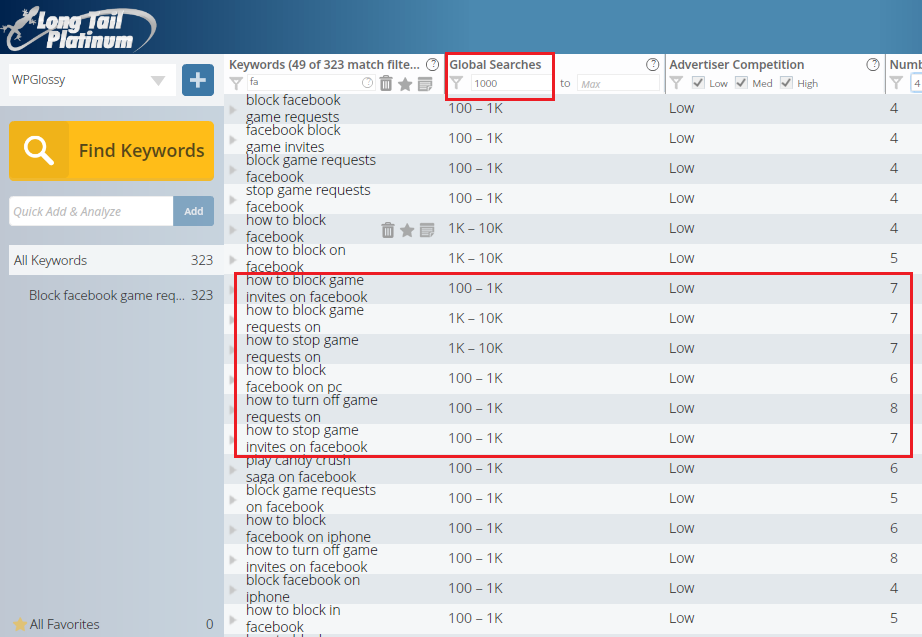Screen dimensions: 922x637
Task: Toggle Med competition checkbox
Action: point(741,82)
